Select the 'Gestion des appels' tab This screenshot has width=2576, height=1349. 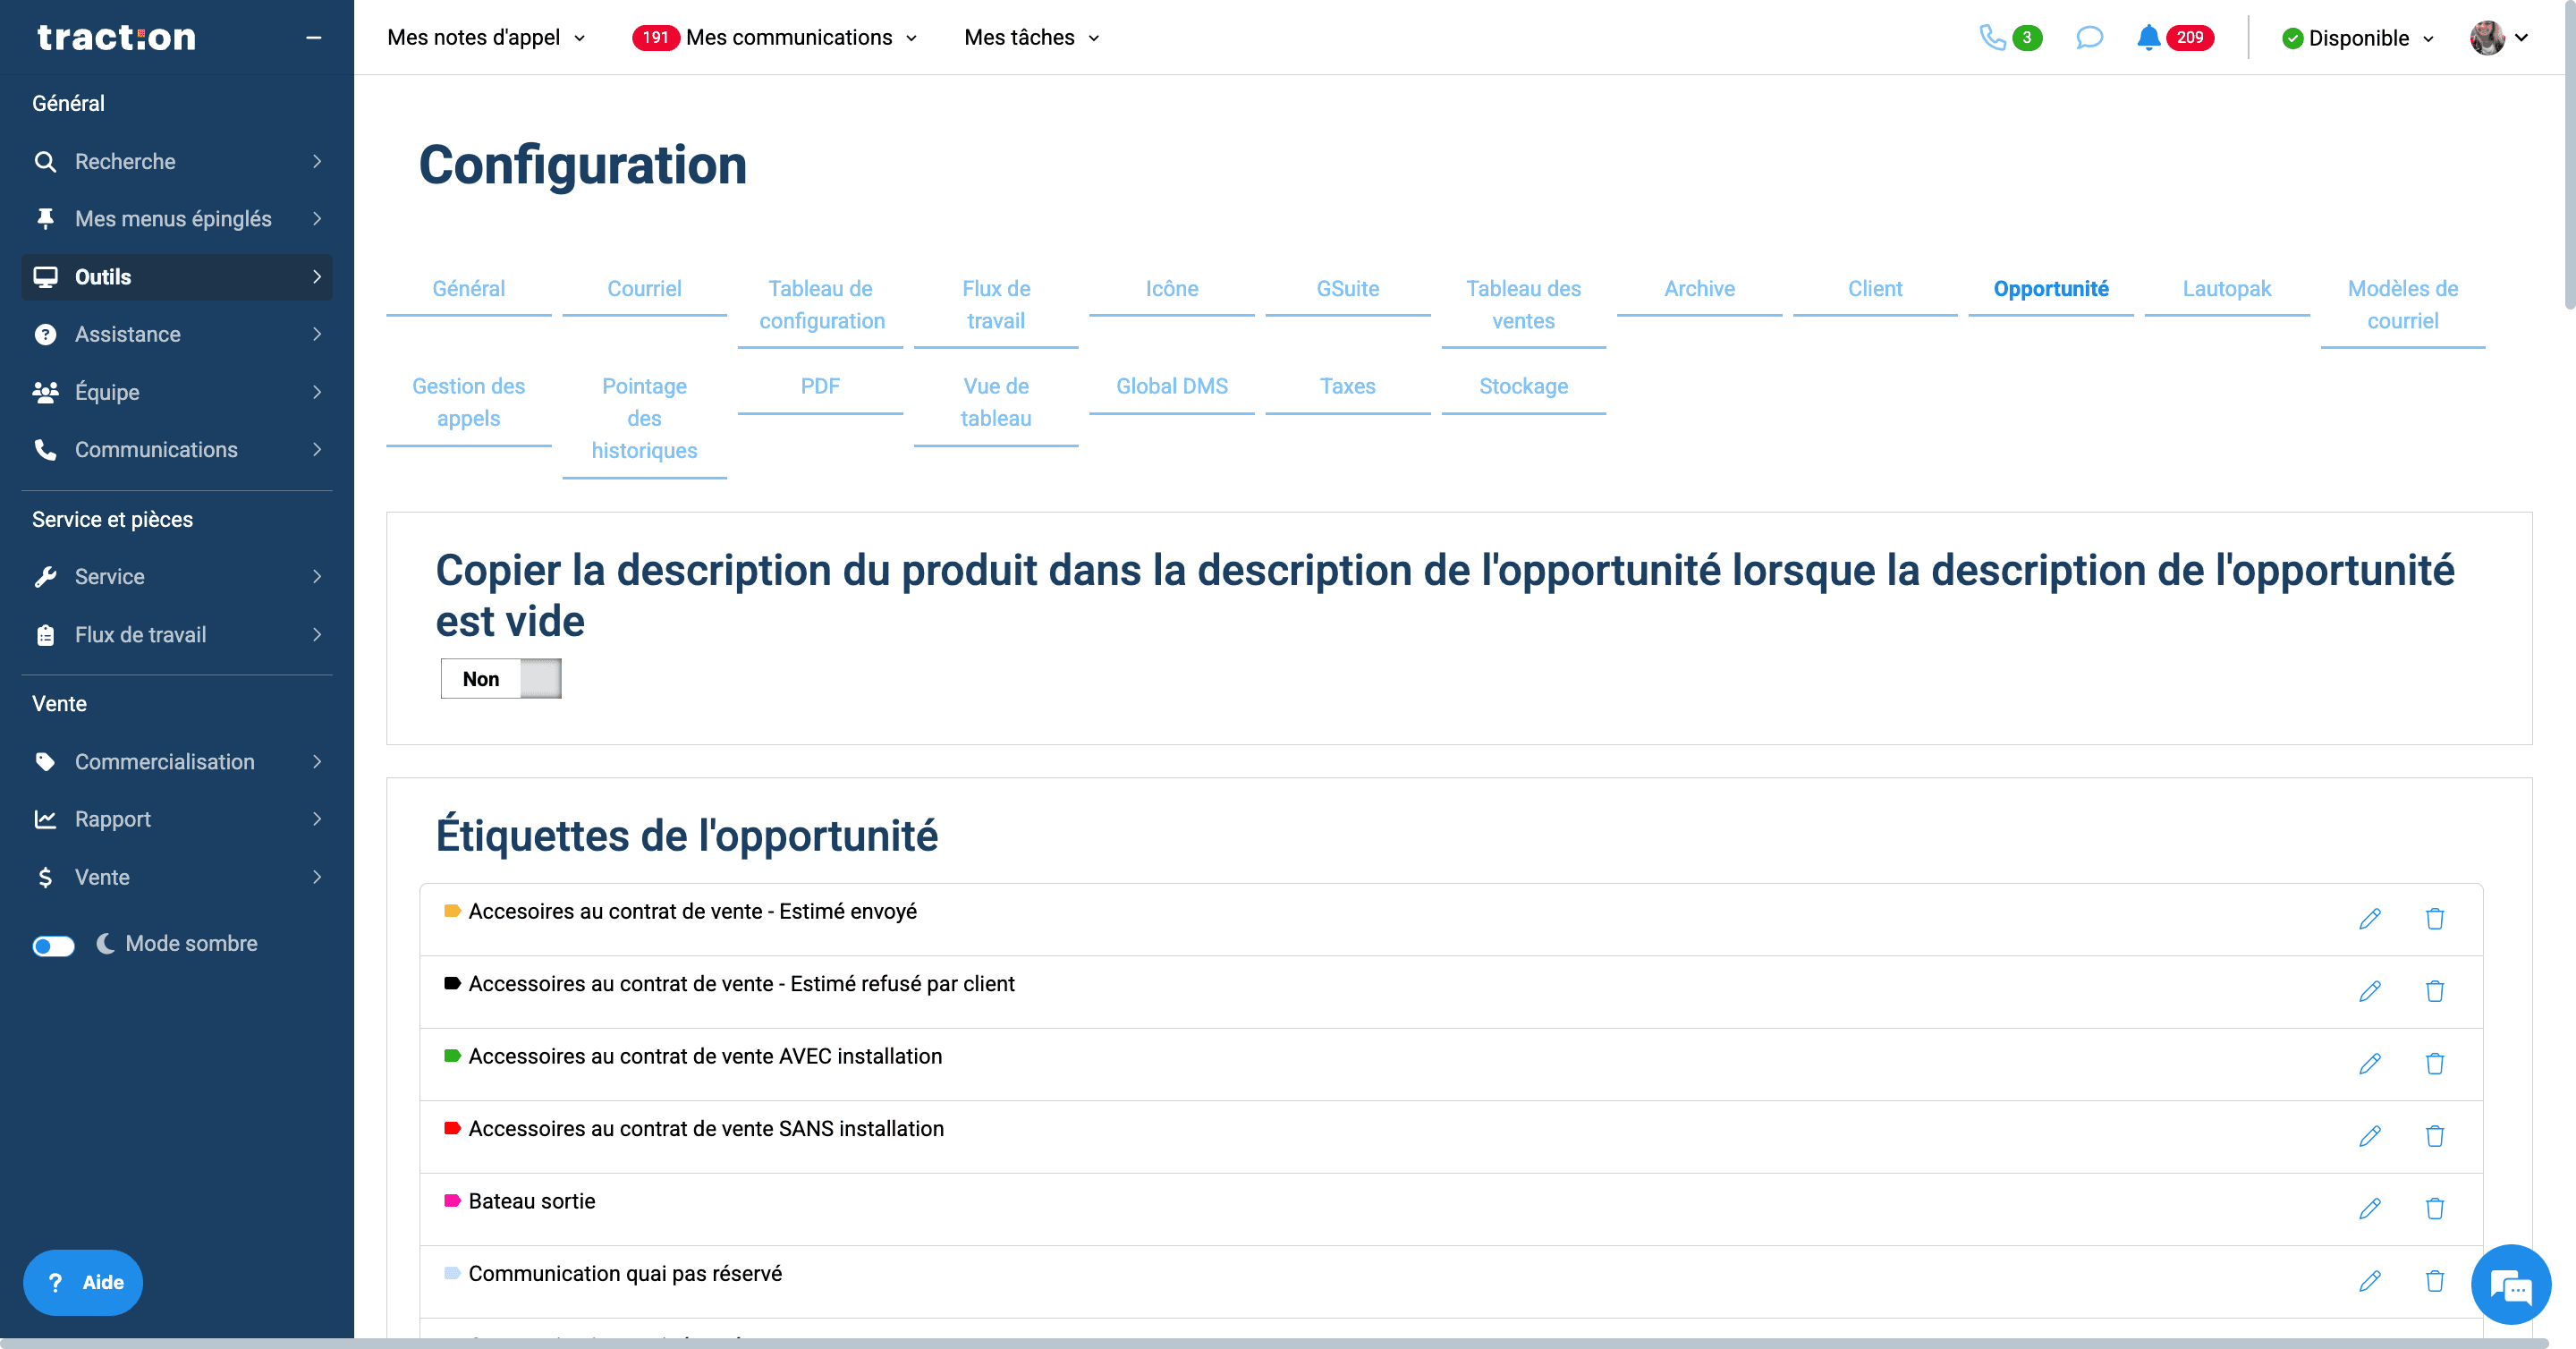point(468,403)
